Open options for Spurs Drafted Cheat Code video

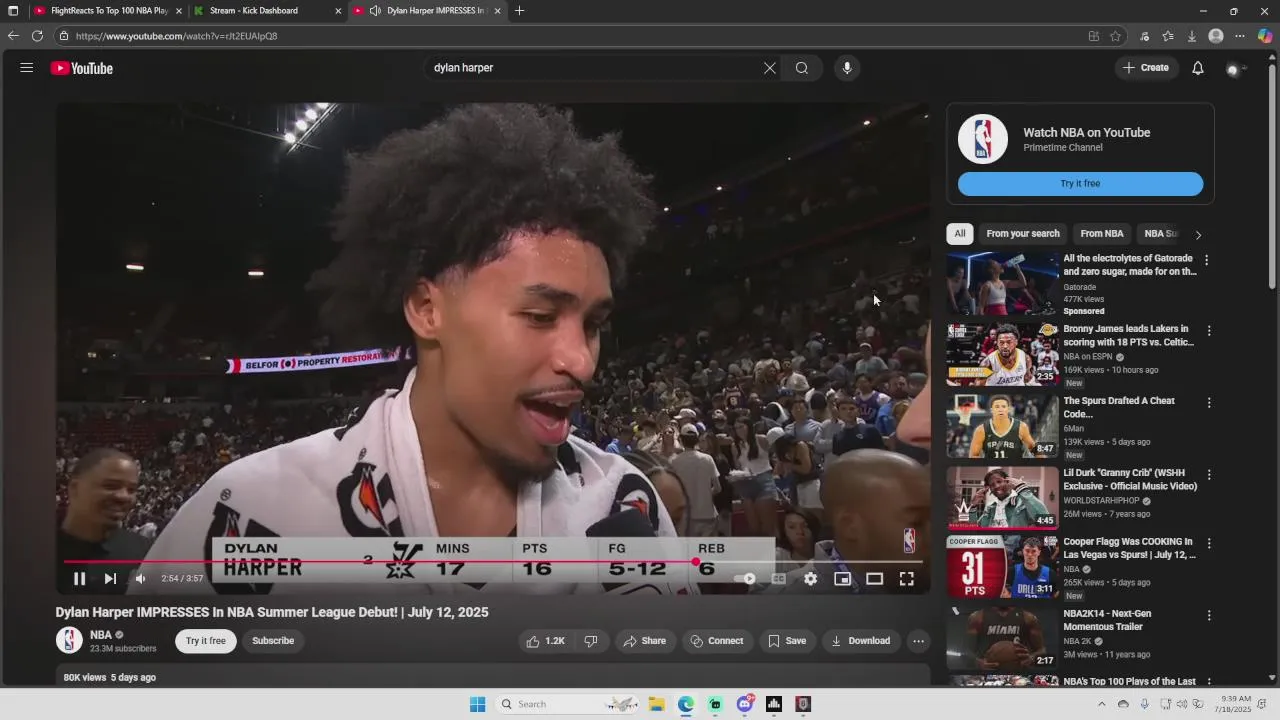click(x=1209, y=403)
